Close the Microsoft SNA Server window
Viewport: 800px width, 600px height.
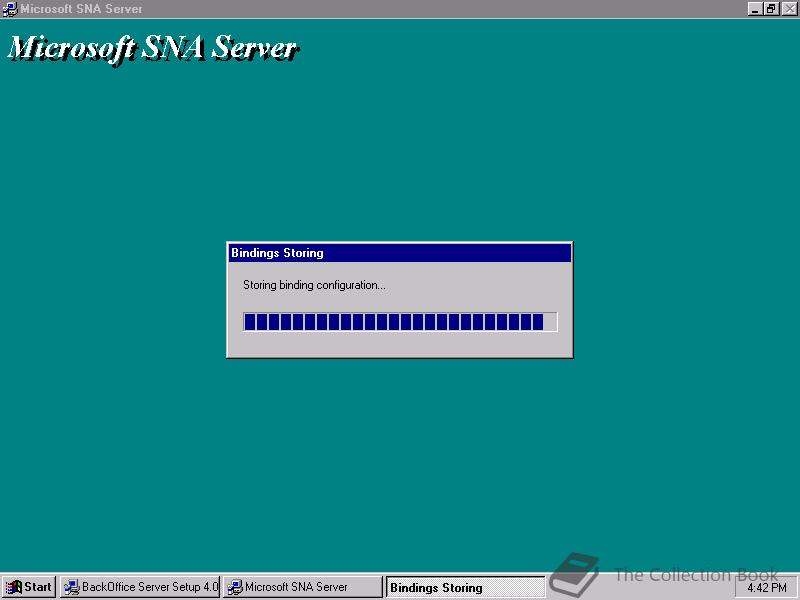click(x=789, y=9)
